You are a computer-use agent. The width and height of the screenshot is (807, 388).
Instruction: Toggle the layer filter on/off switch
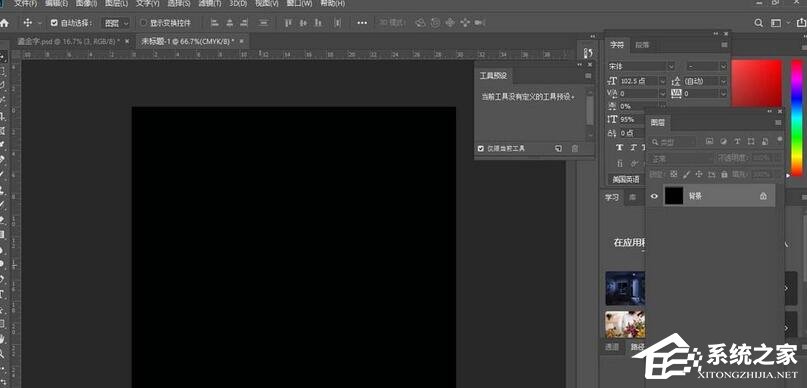[x=780, y=139]
